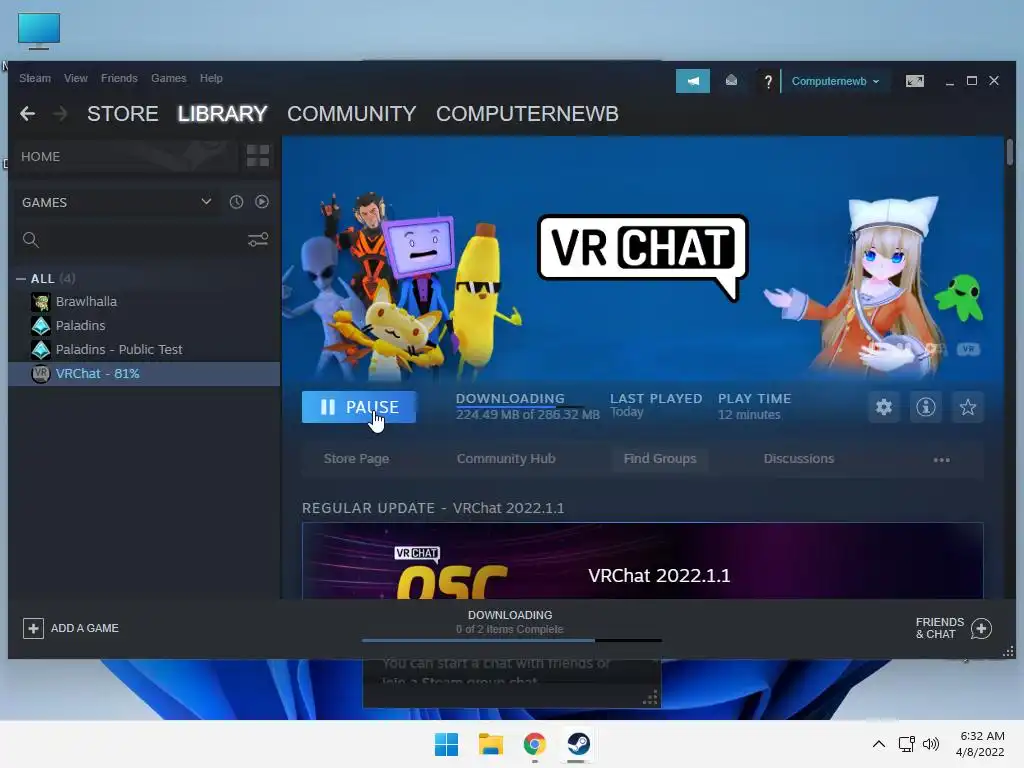The height and width of the screenshot is (768, 1024).
Task: Open the Community tab
Action: tap(351, 114)
